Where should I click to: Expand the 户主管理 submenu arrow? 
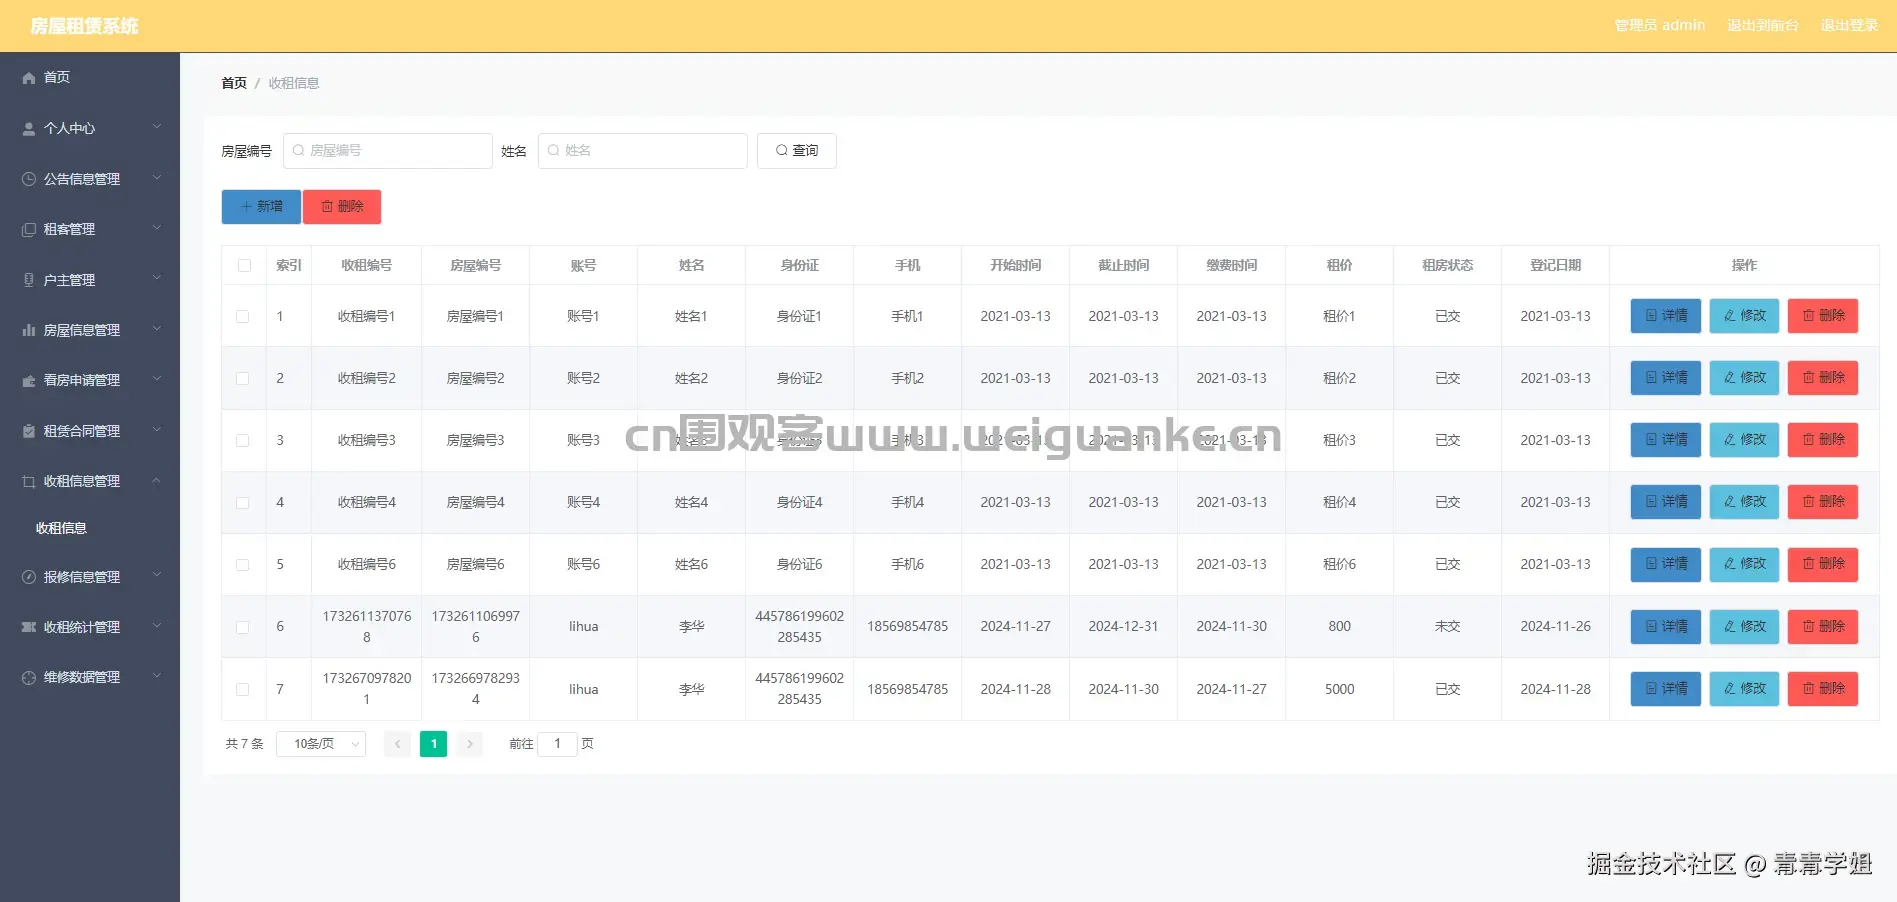(157, 279)
